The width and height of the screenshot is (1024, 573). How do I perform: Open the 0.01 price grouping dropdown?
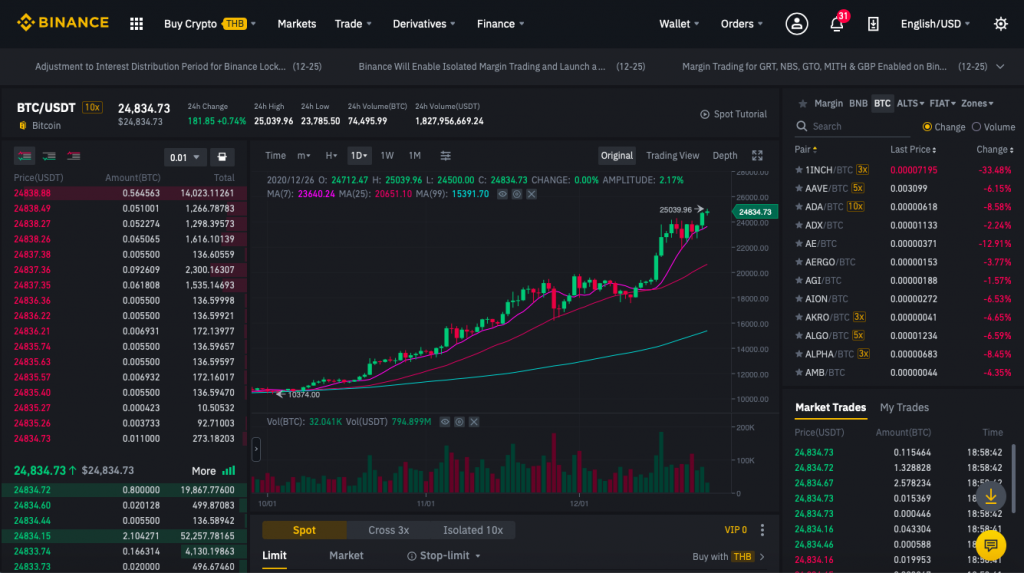(185, 157)
